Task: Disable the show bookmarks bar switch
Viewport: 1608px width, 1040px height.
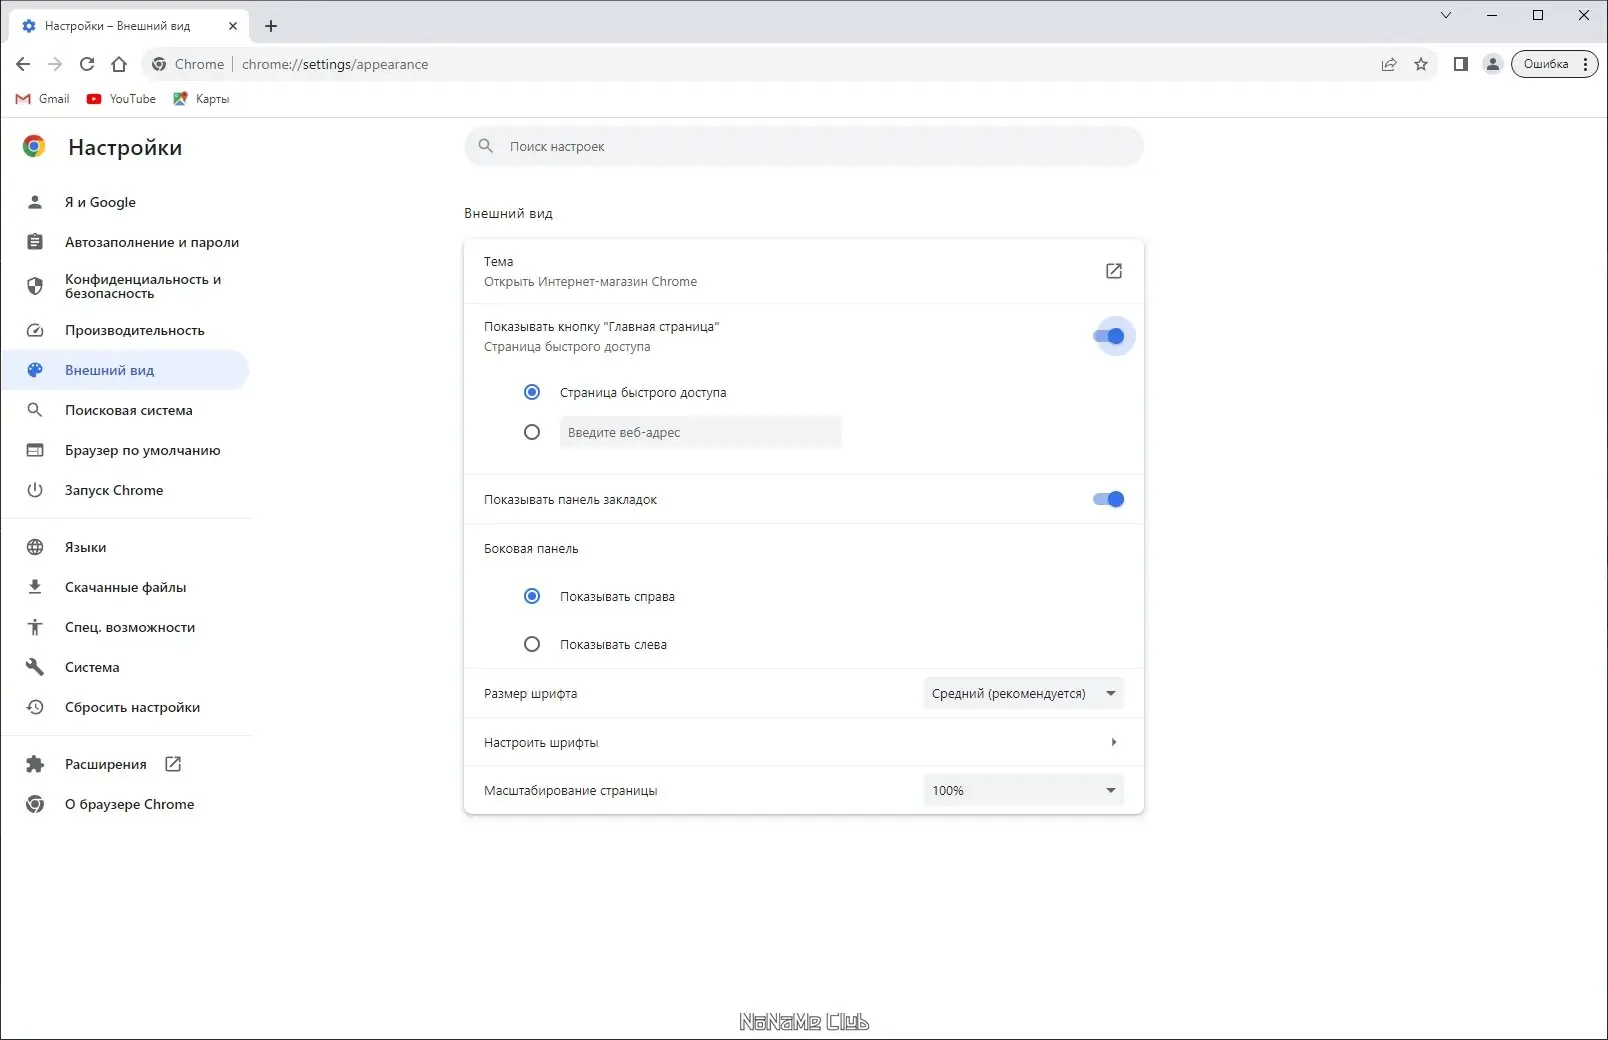Action: pos(1108,499)
